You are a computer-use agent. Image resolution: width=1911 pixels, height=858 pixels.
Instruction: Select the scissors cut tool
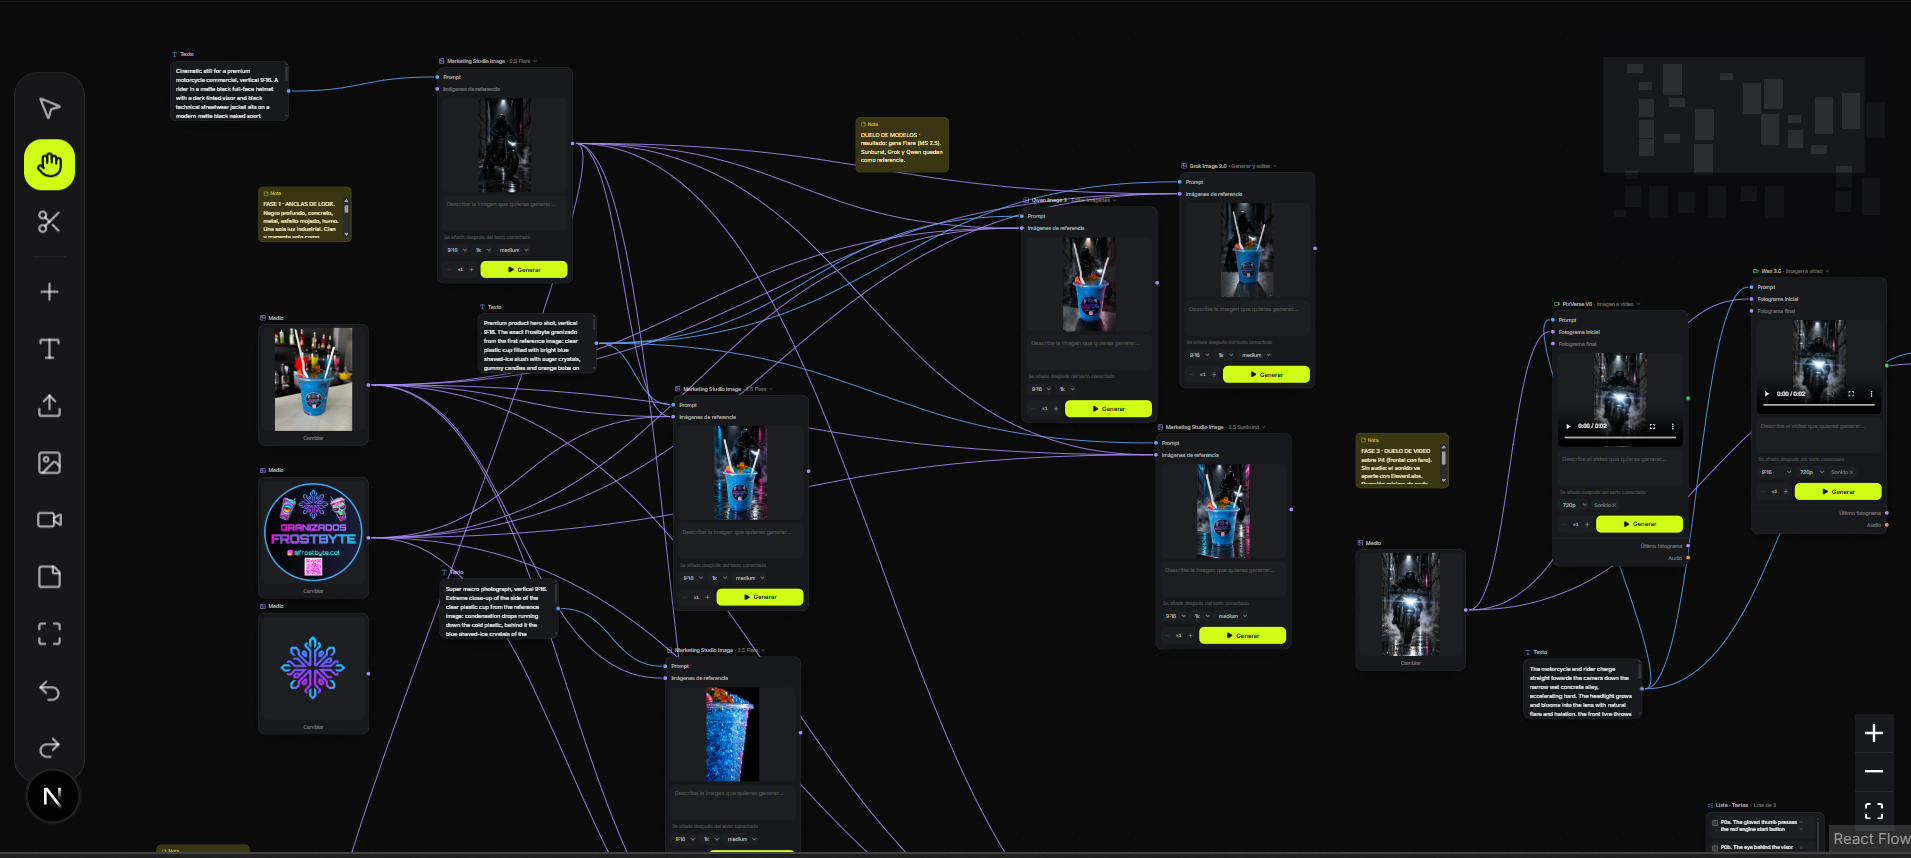(49, 222)
